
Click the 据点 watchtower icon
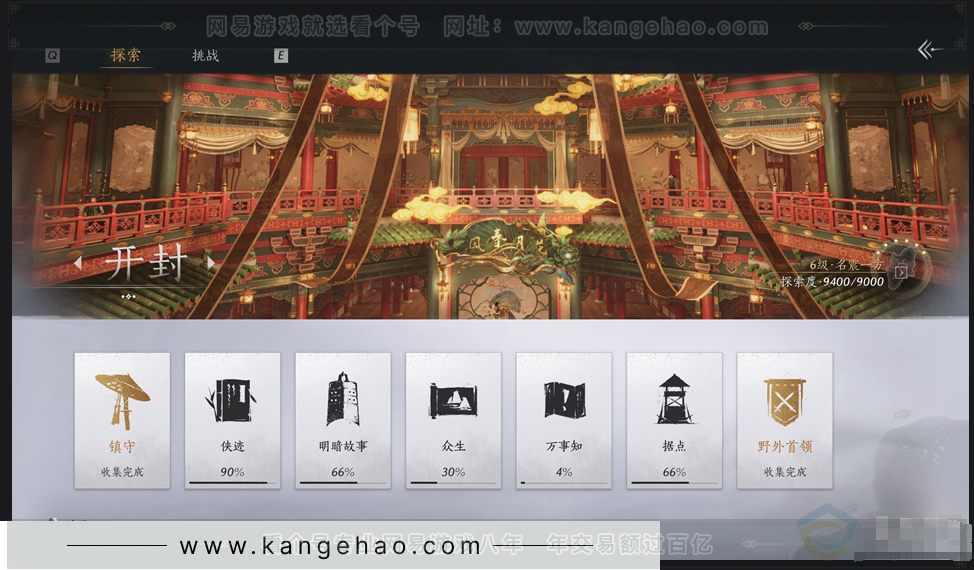pyautogui.click(x=674, y=399)
